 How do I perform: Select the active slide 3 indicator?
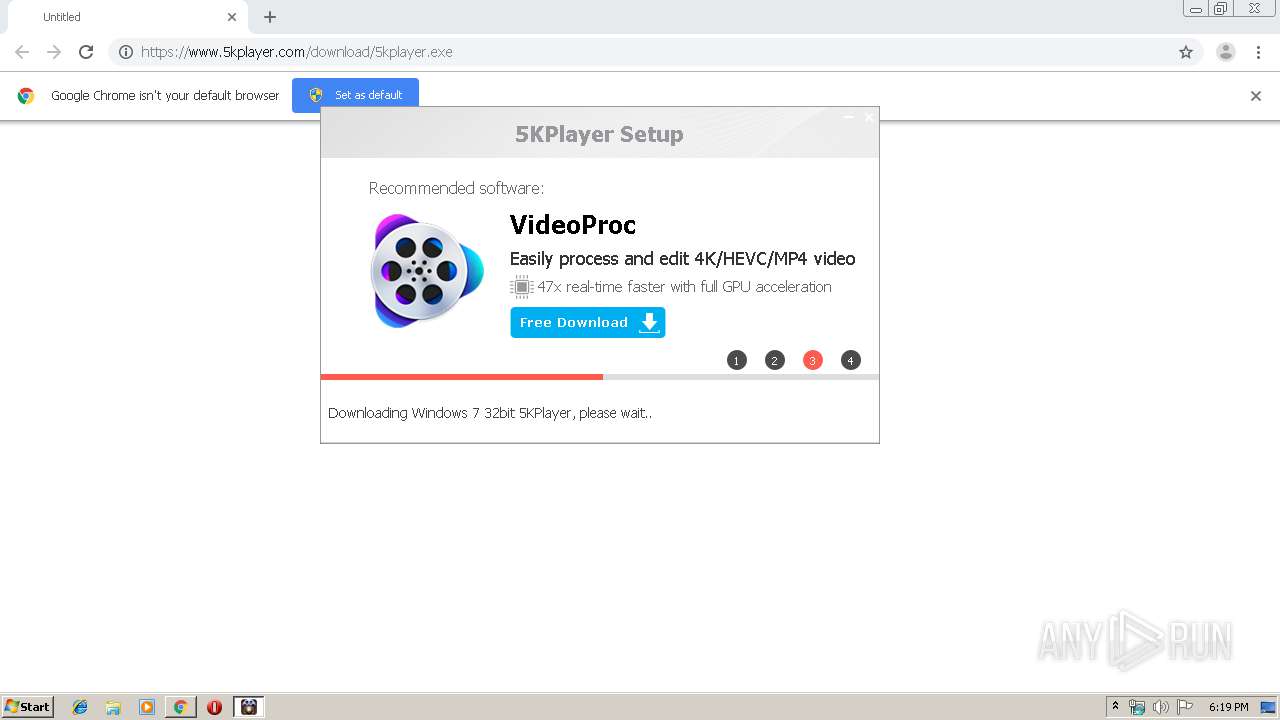tap(813, 360)
